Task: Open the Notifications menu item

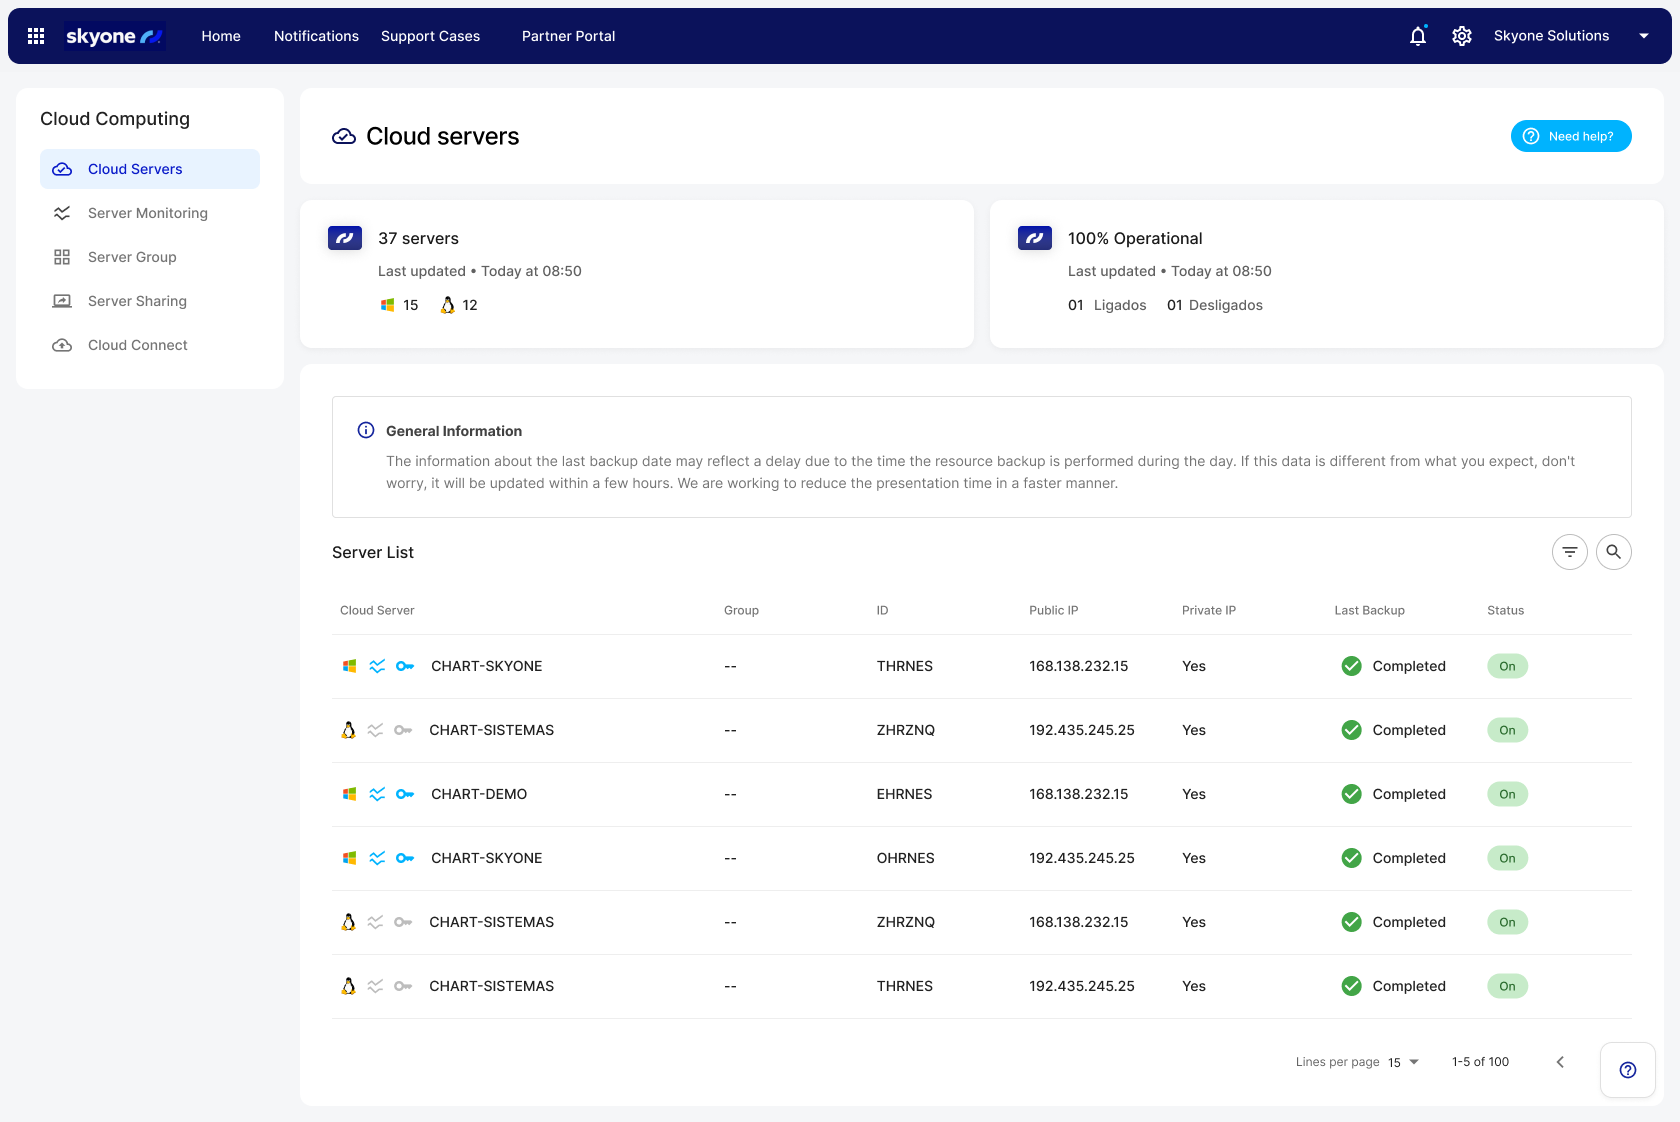Action: coord(316,36)
